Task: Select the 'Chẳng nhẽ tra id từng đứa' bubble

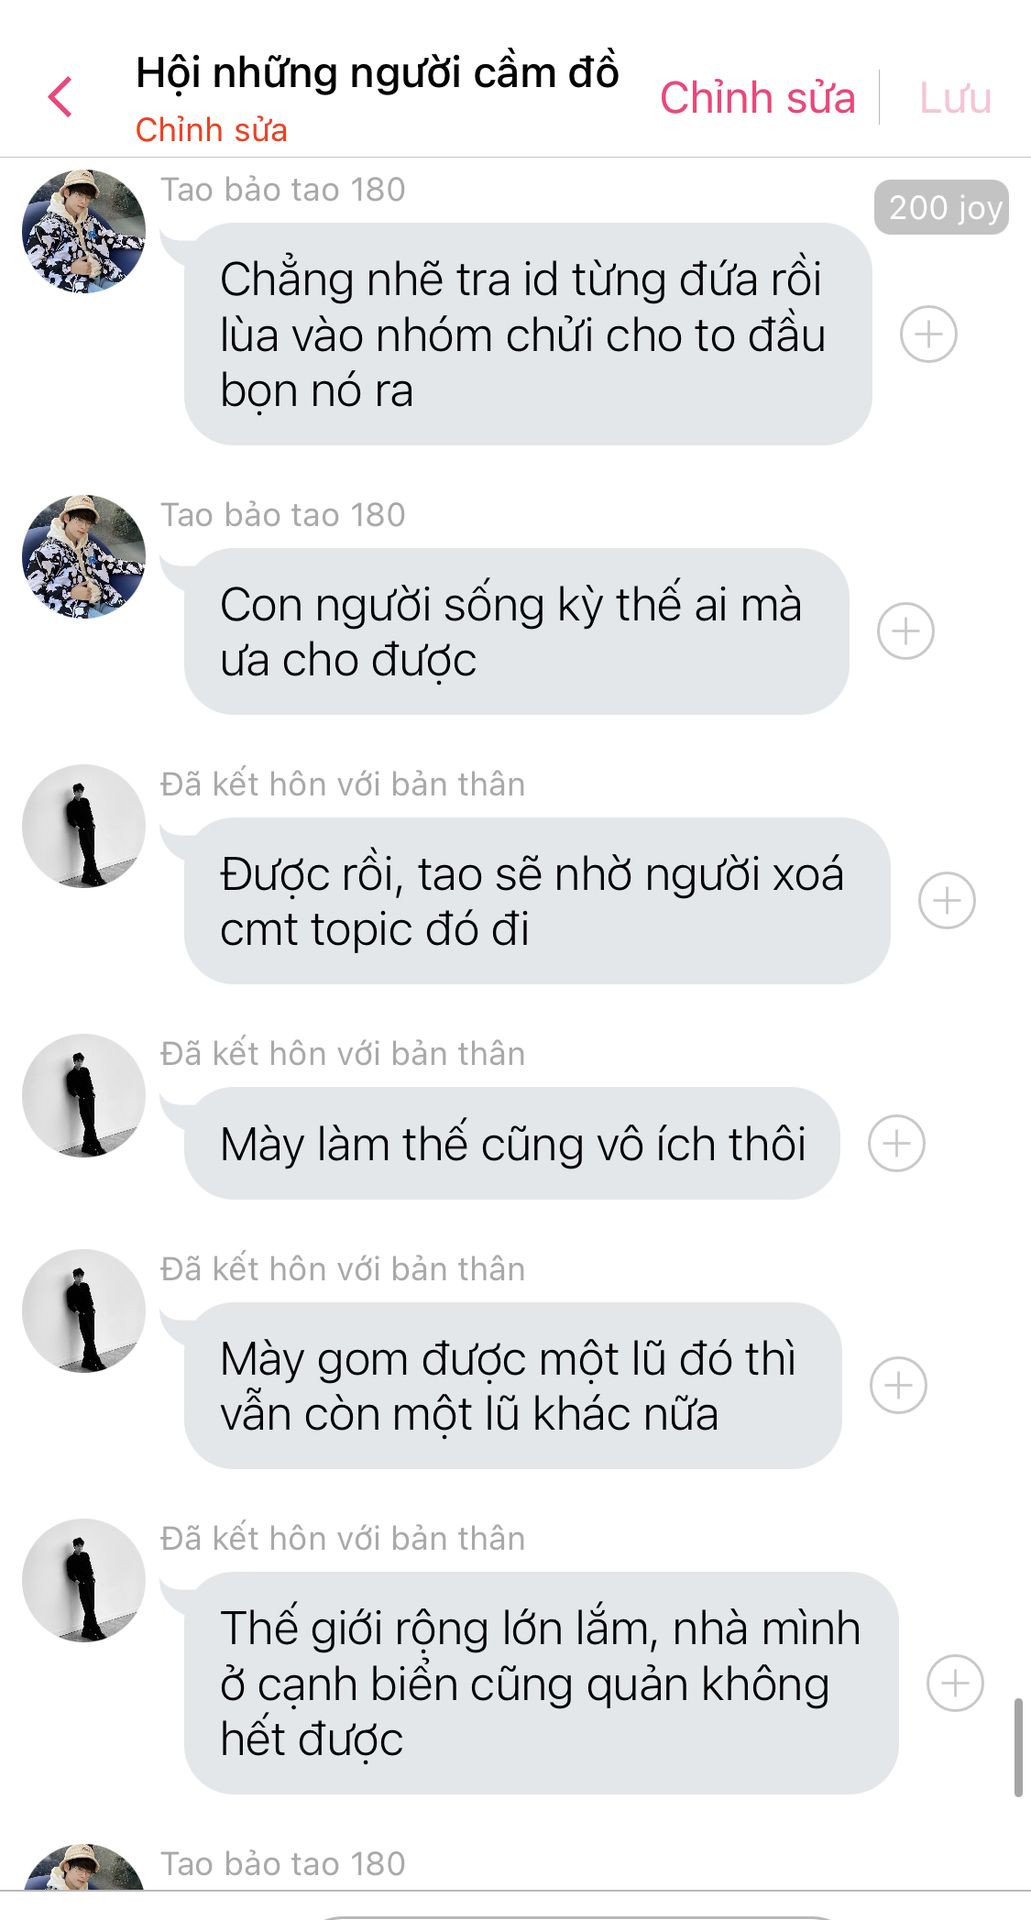Action: coord(528,334)
